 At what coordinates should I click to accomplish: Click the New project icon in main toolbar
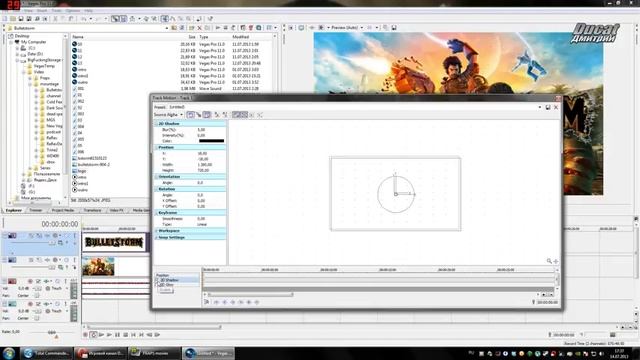[x=5, y=19]
